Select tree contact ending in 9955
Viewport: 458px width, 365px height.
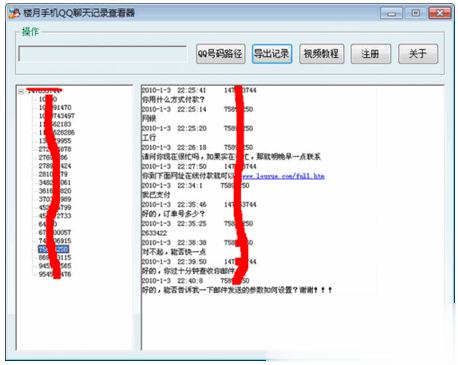[x=55, y=141]
